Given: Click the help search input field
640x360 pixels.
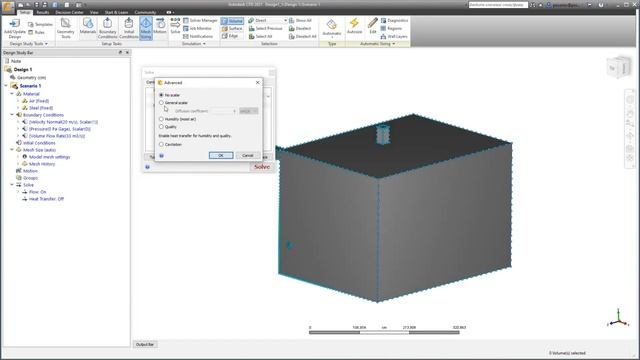Looking at the screenshot, I should (498, 5).
